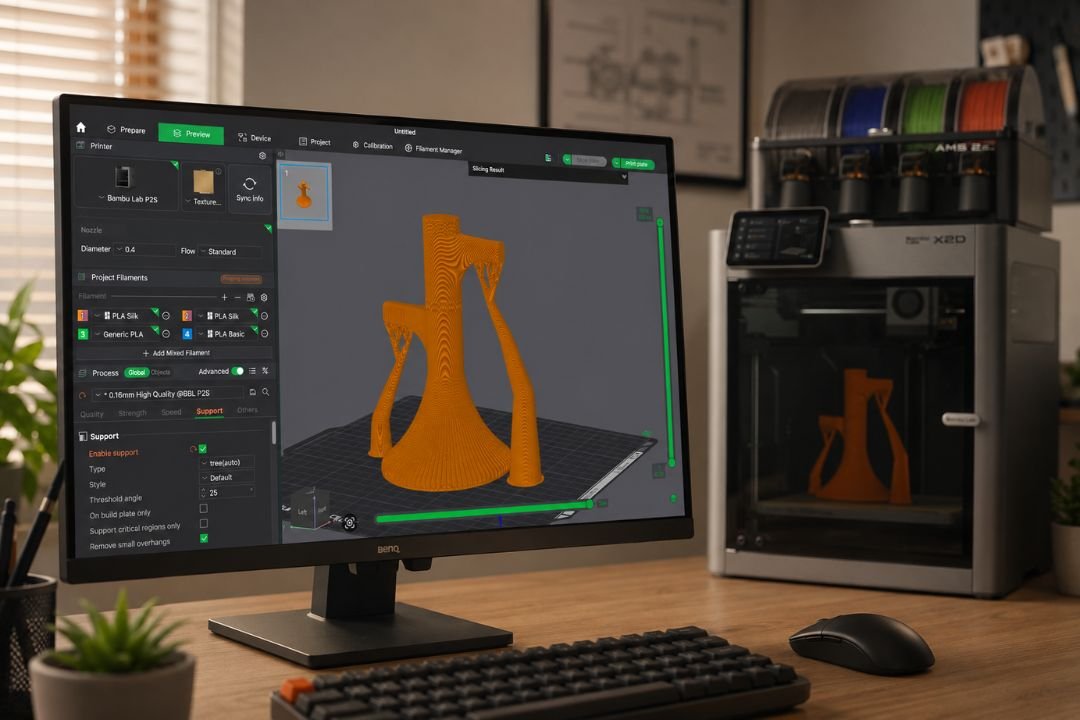Select the Global process scope

136,373
